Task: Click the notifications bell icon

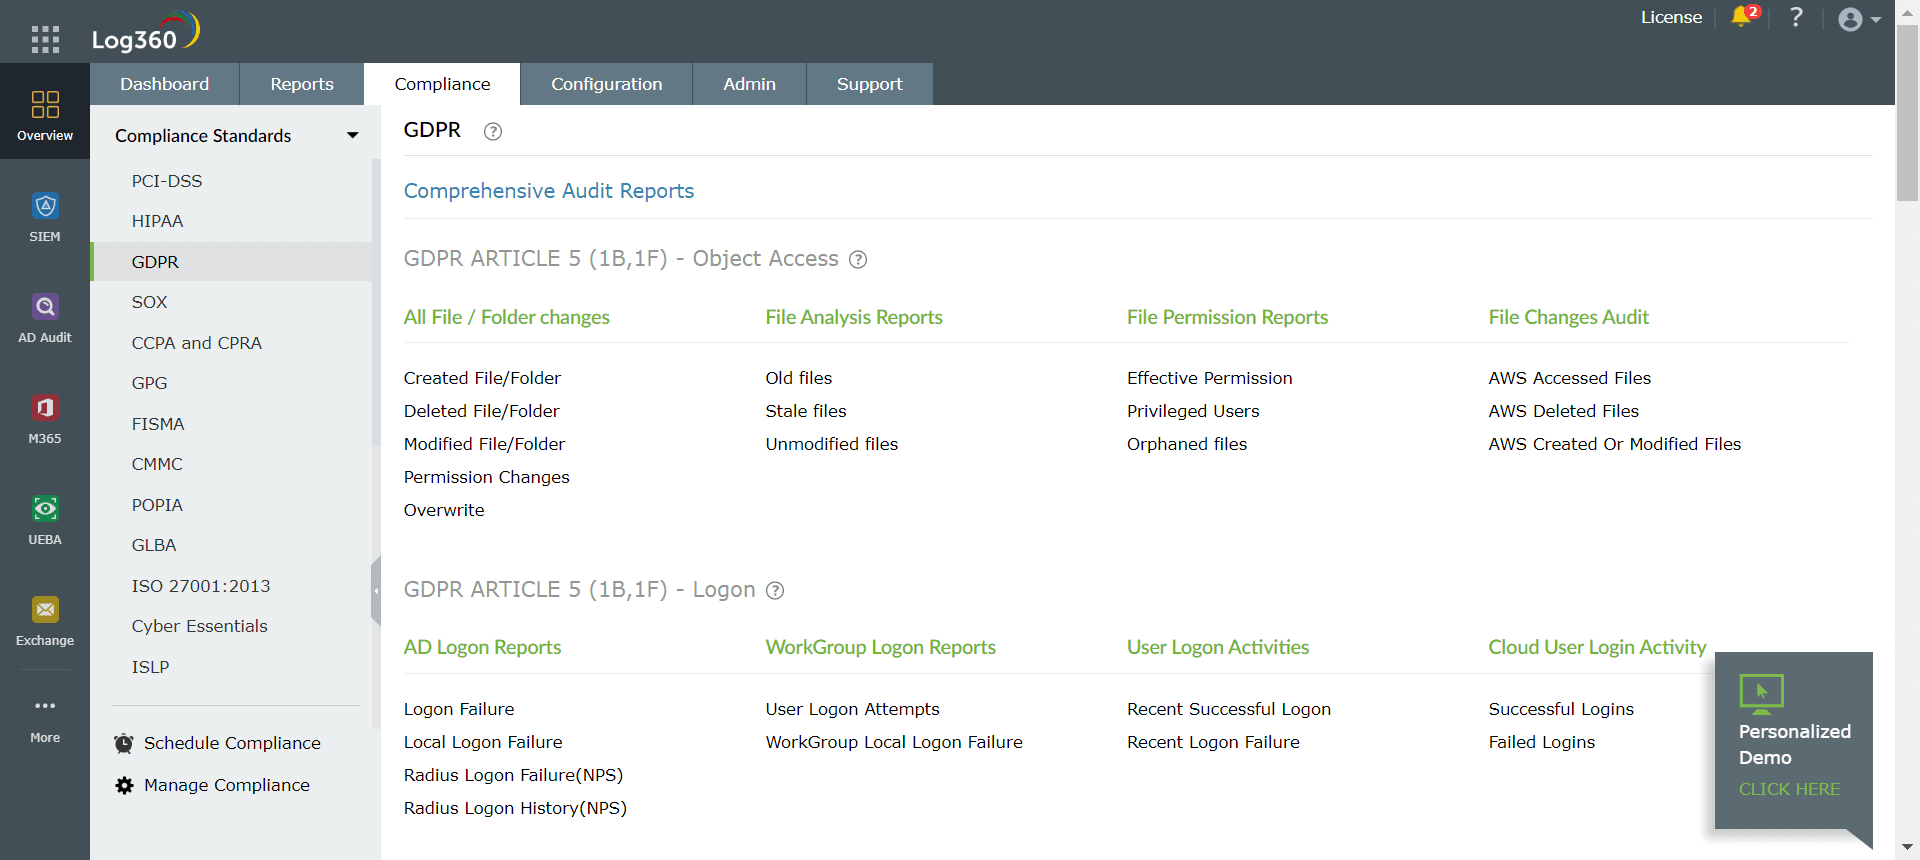Action: 1742,17
